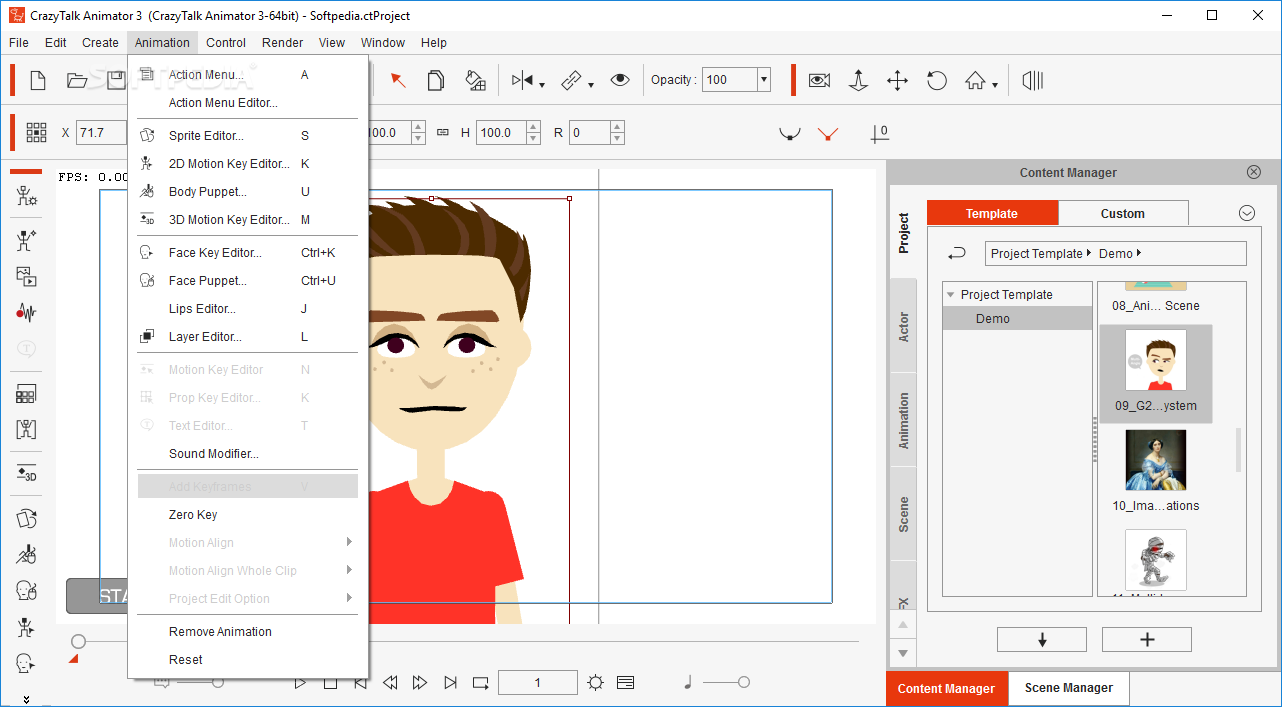1282x707 pixels.
Task: Close the Content Manager panel
Action: point(1254,172)
